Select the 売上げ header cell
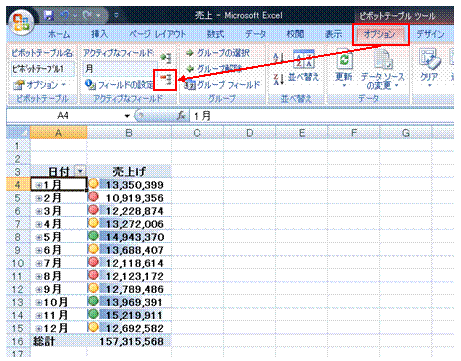The width and height of the screenshot is (461, 361). point(129,171)
